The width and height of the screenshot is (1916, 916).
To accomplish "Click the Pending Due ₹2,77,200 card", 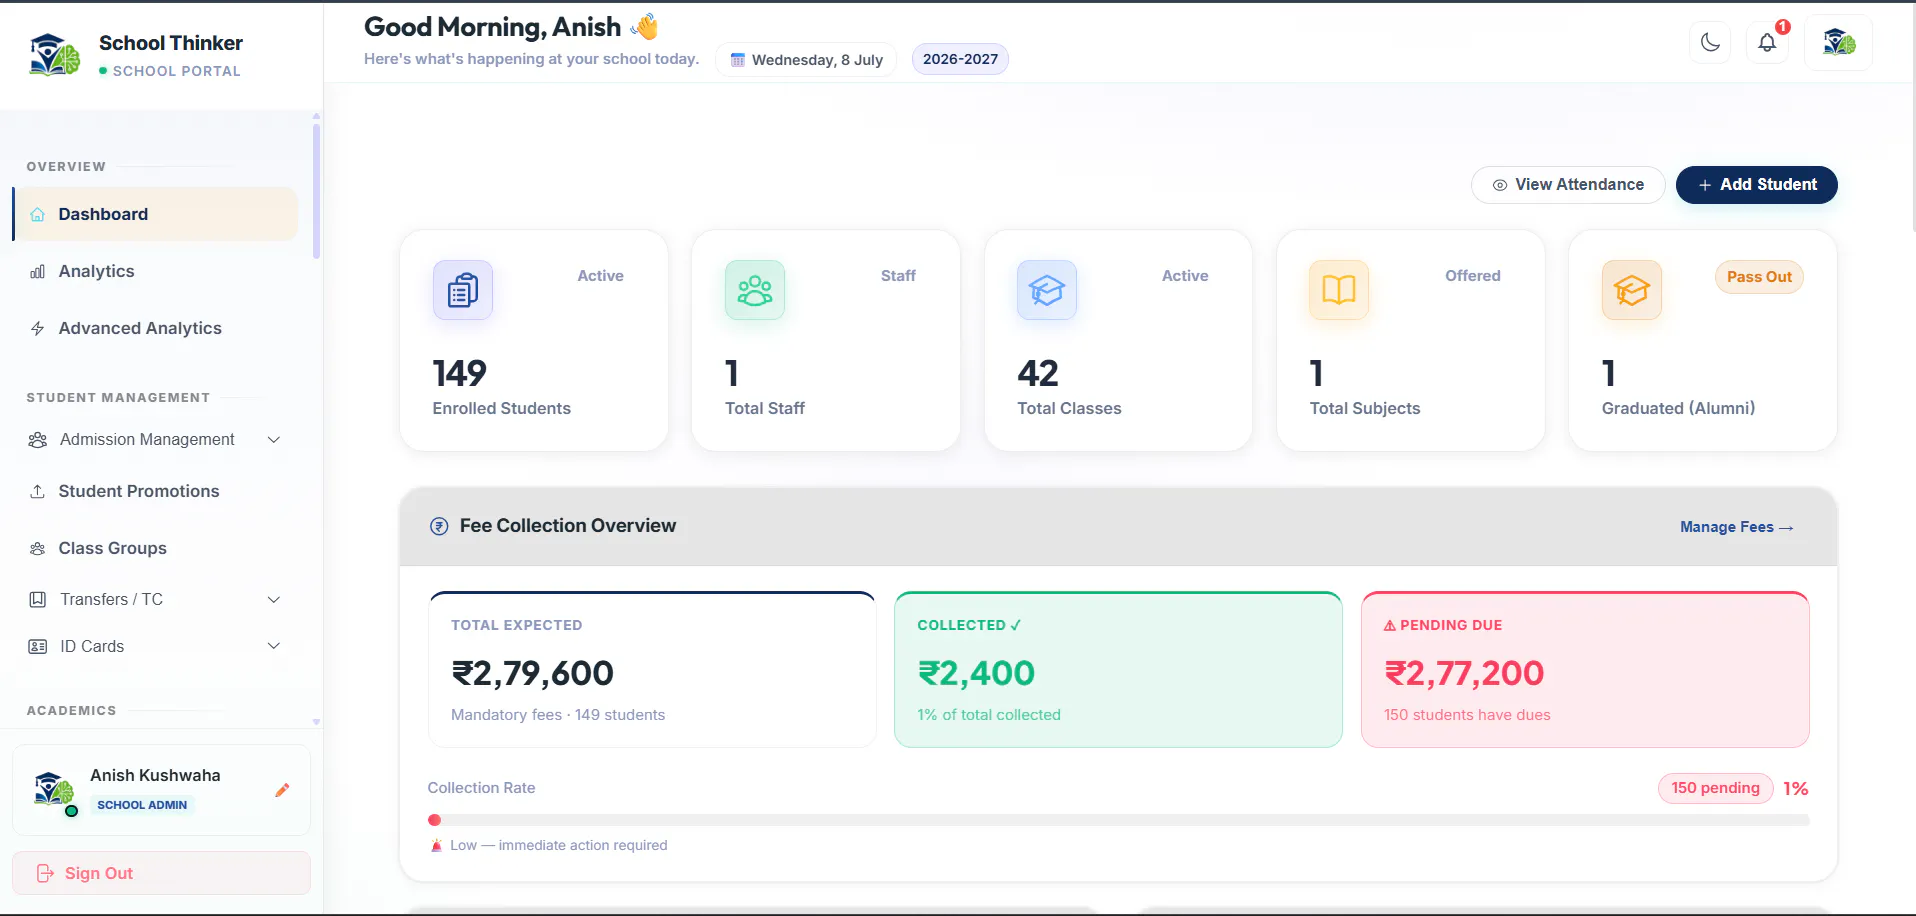I will (x=1585, y=669).
